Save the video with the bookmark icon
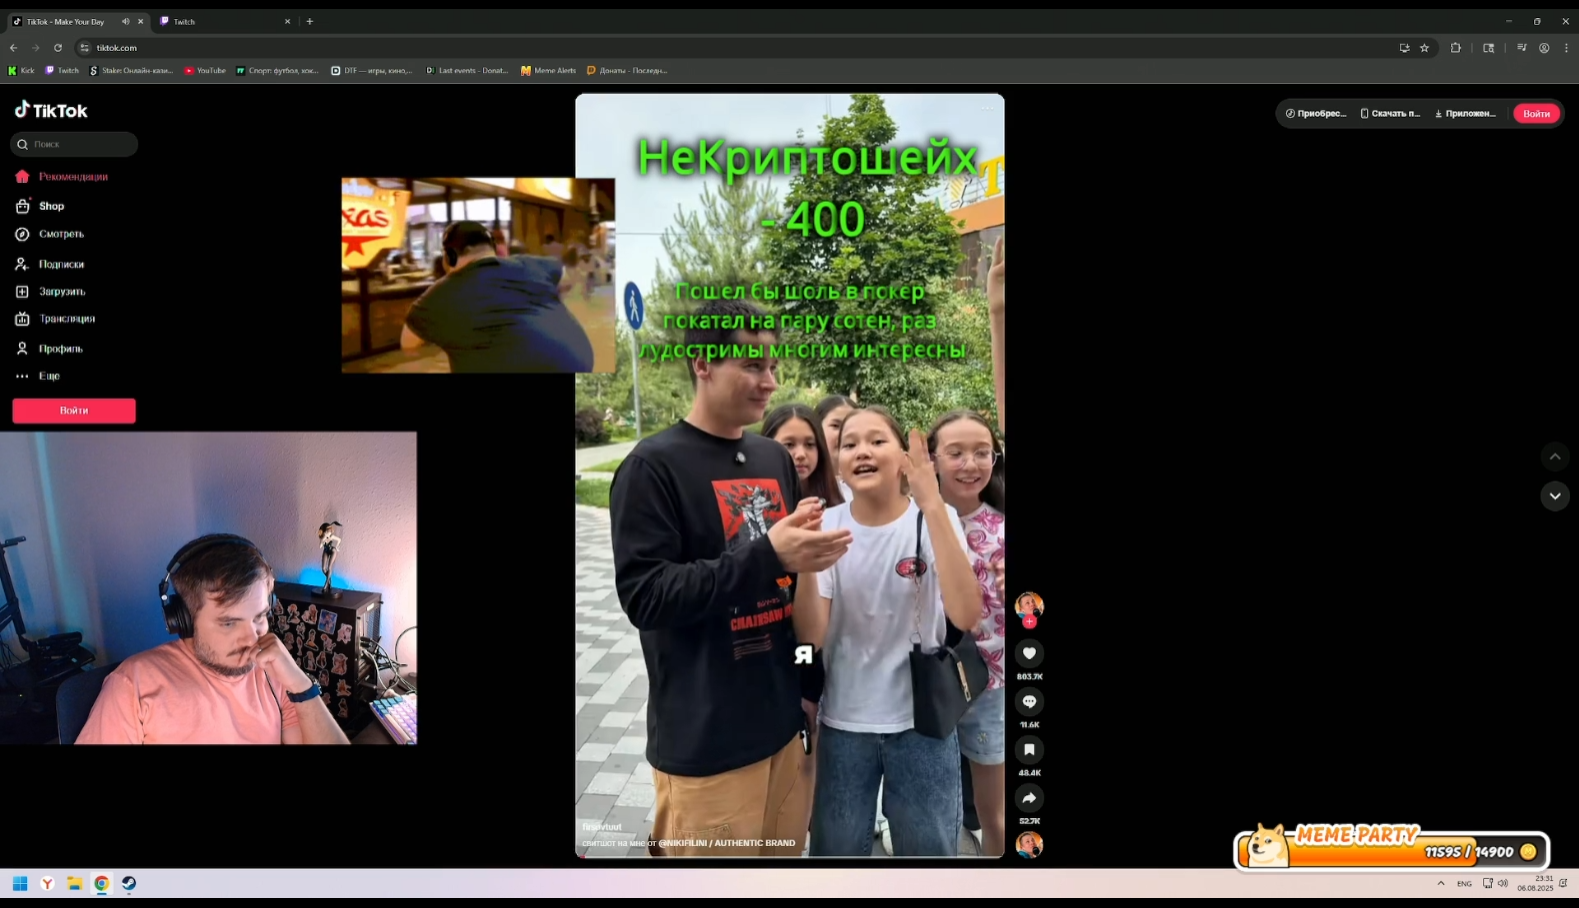 click(x=1029, y=749)
